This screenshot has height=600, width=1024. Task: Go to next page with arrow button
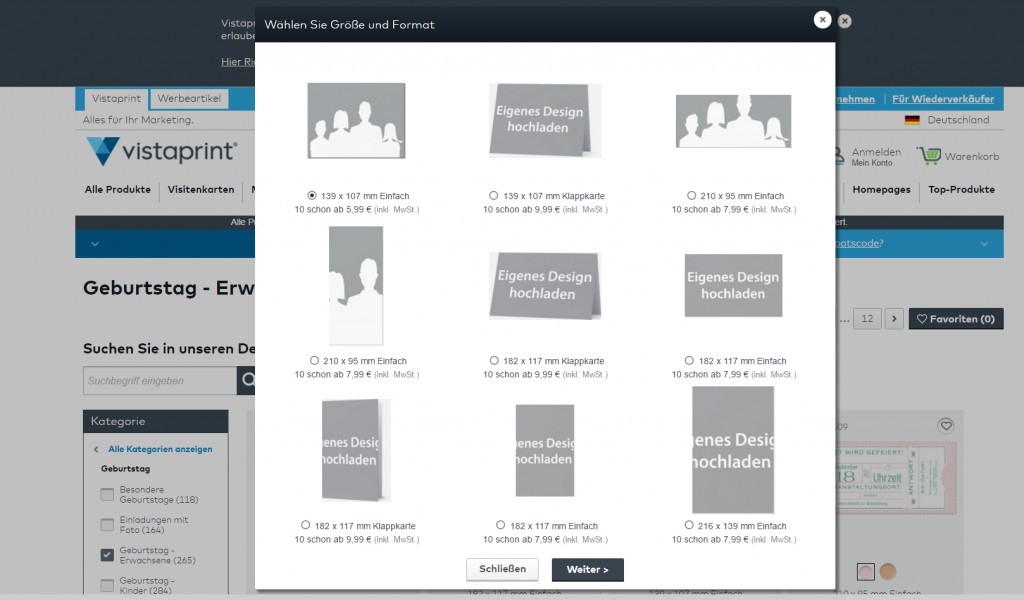pos(894,319)
